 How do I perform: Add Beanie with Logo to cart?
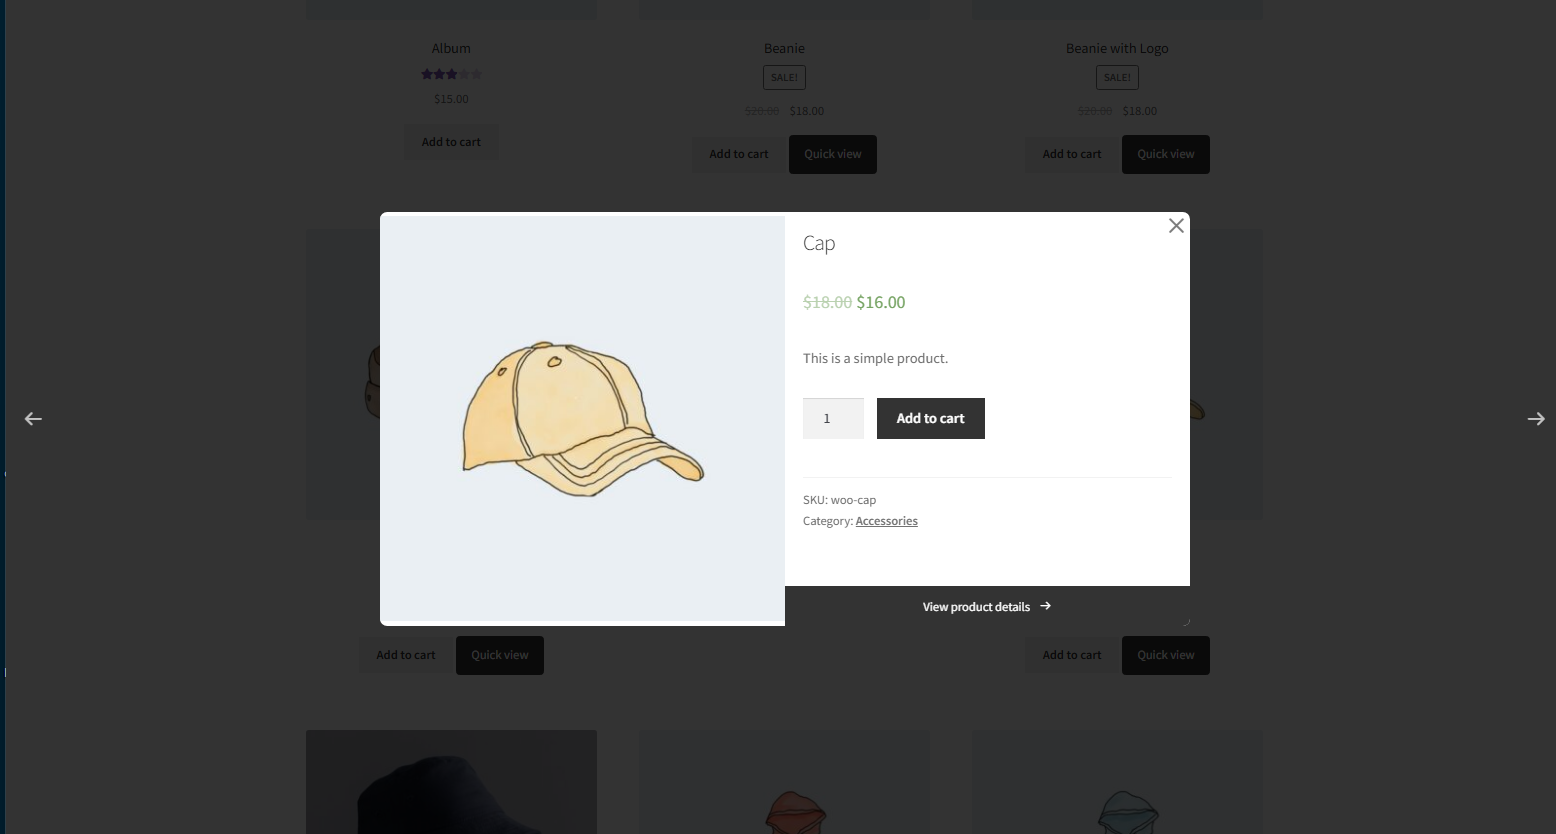pos(1072,154)
